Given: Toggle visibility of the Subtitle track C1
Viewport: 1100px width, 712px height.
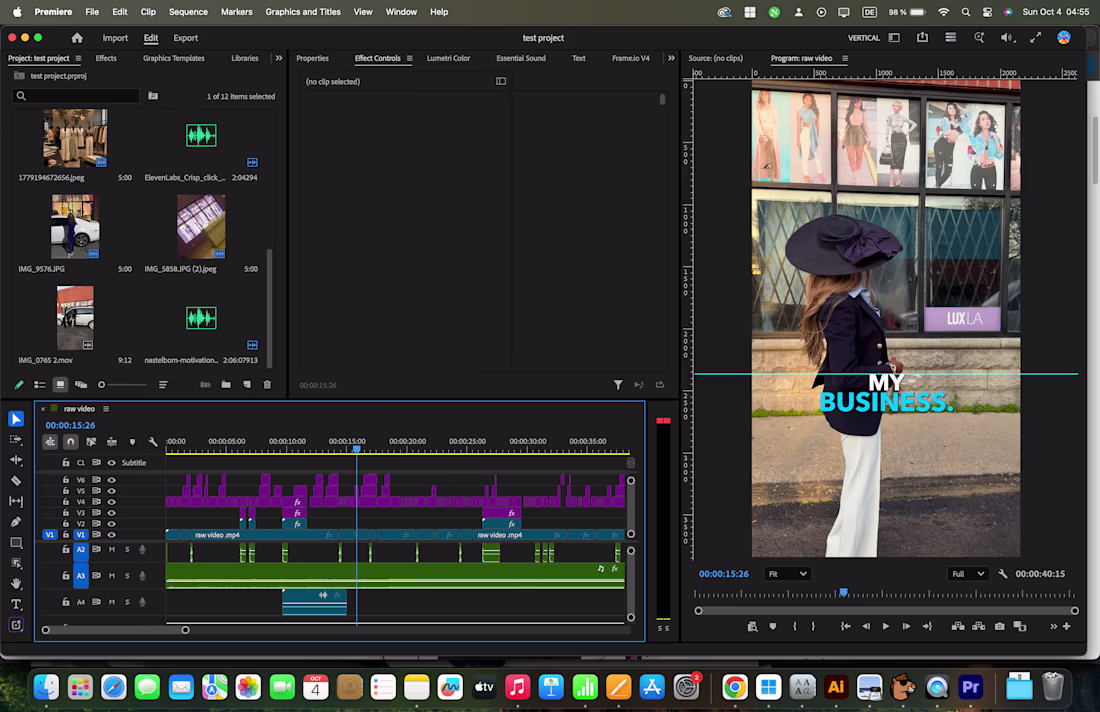Looking at the screenshot, I should [x=112, y=463].
